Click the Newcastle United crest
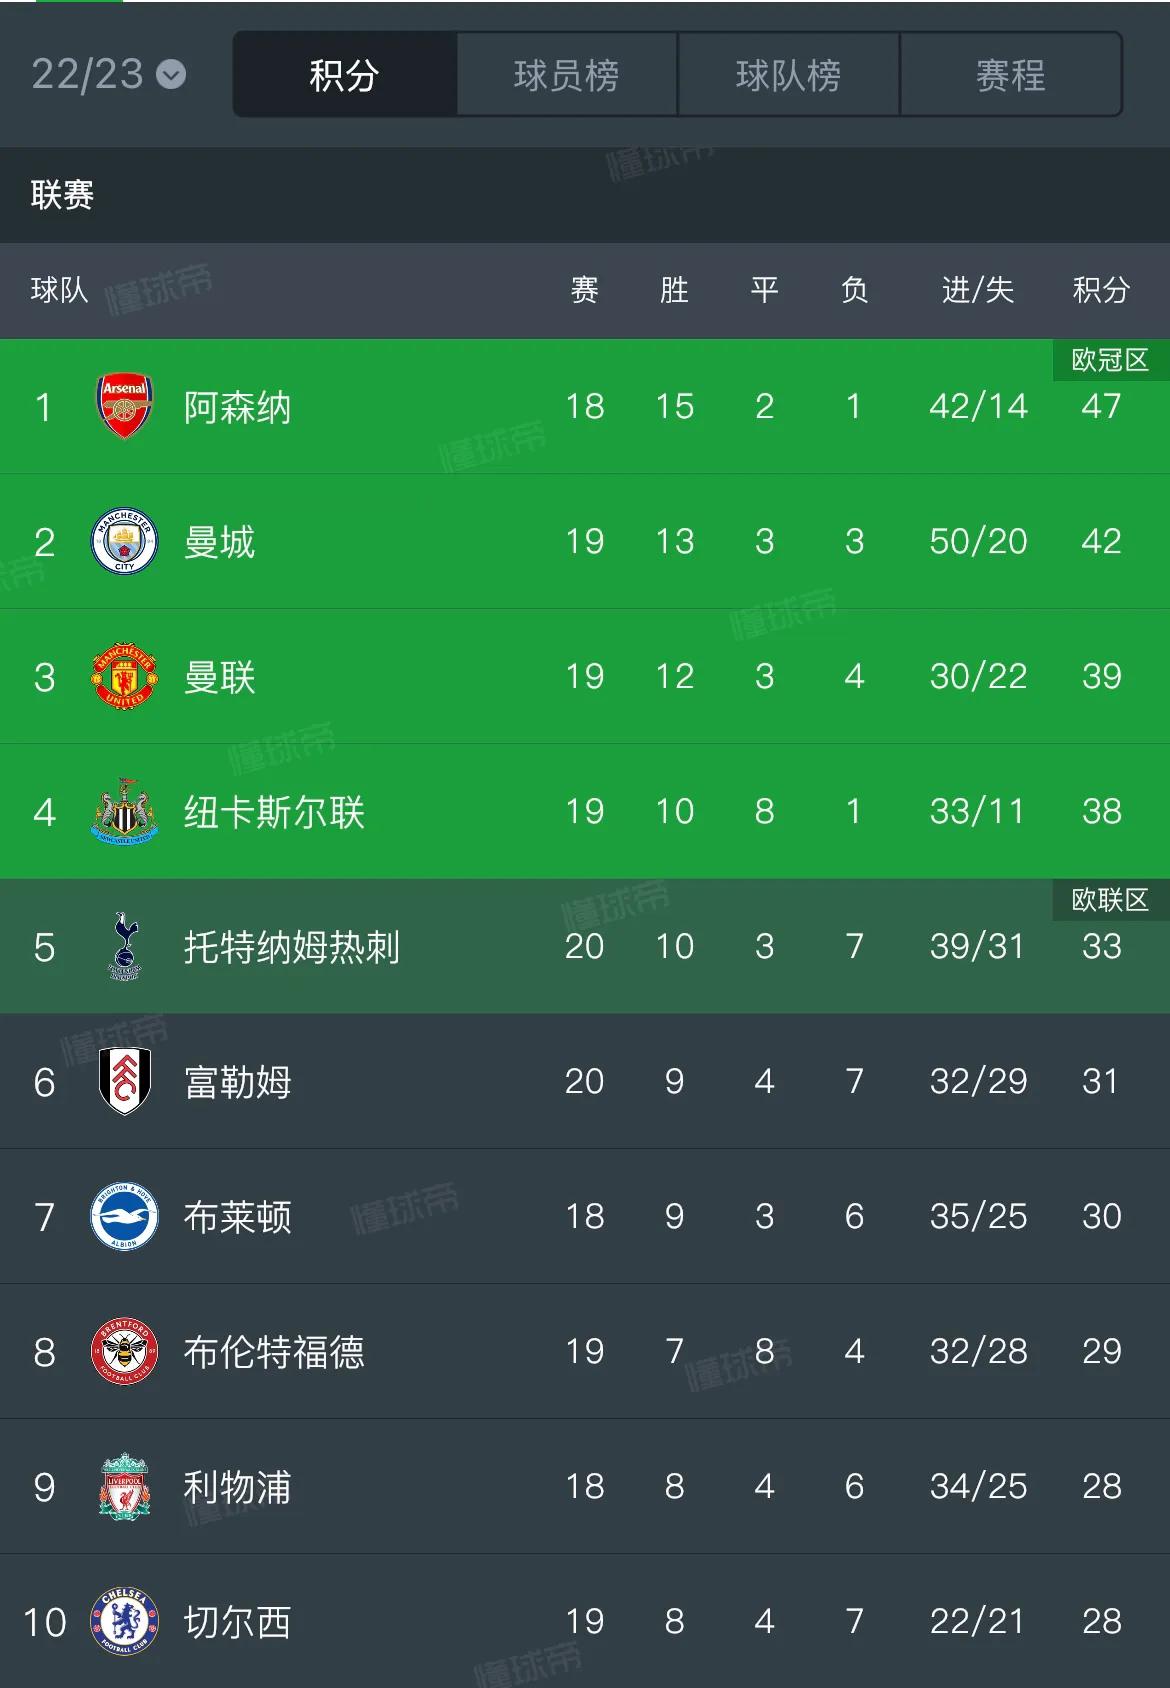The height and width of the screenshot is (1688, 1170). tap(124, 811)
